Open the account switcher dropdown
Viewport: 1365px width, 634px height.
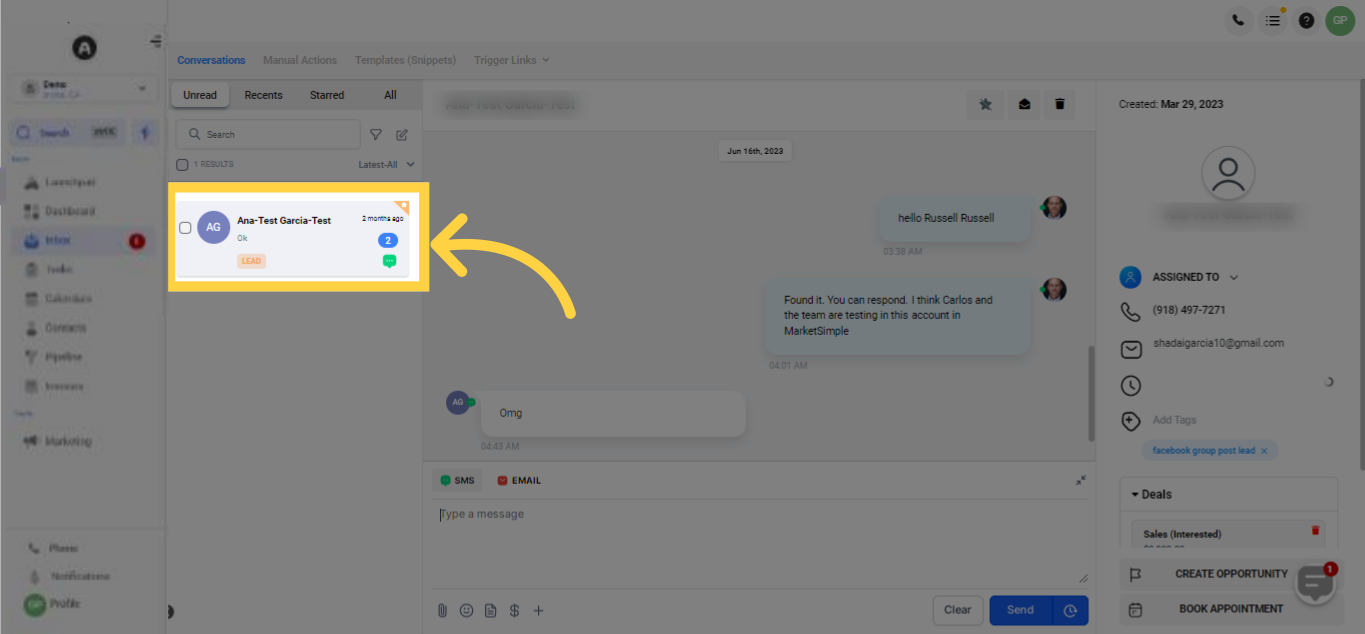point(84,89)
